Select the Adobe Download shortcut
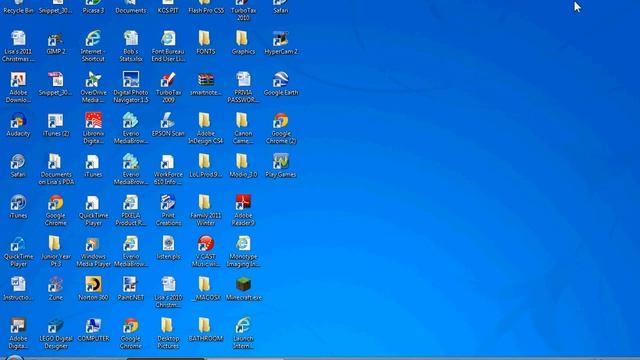This screenshot has height=360, width=640. point(18,87)
